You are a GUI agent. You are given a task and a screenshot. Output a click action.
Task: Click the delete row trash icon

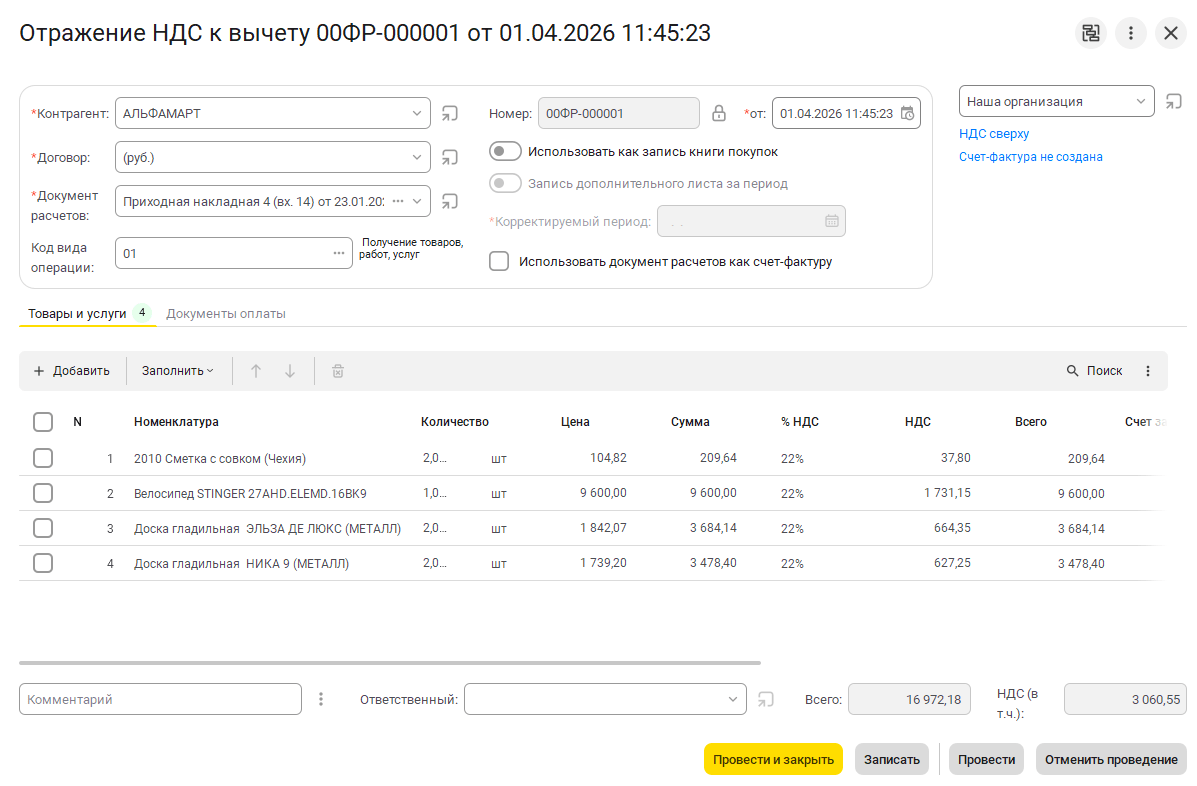(338, 371)
